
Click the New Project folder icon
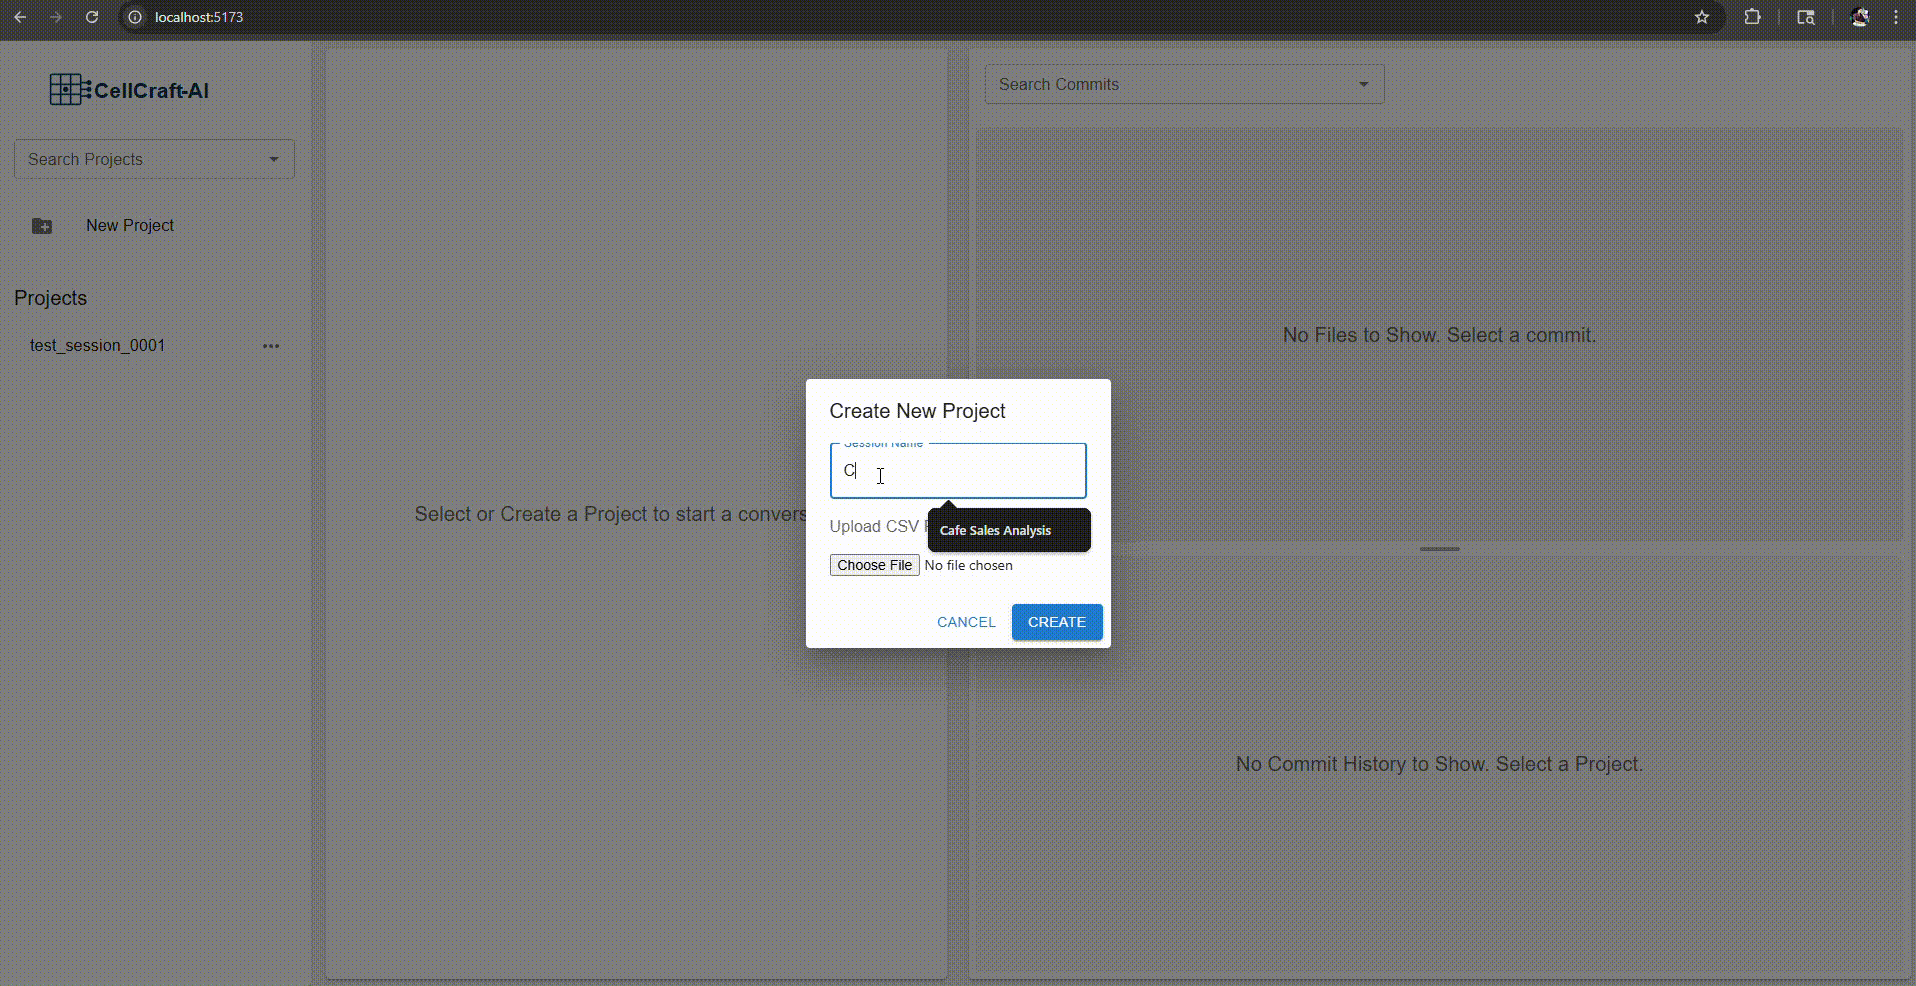(x=42, y=226)
